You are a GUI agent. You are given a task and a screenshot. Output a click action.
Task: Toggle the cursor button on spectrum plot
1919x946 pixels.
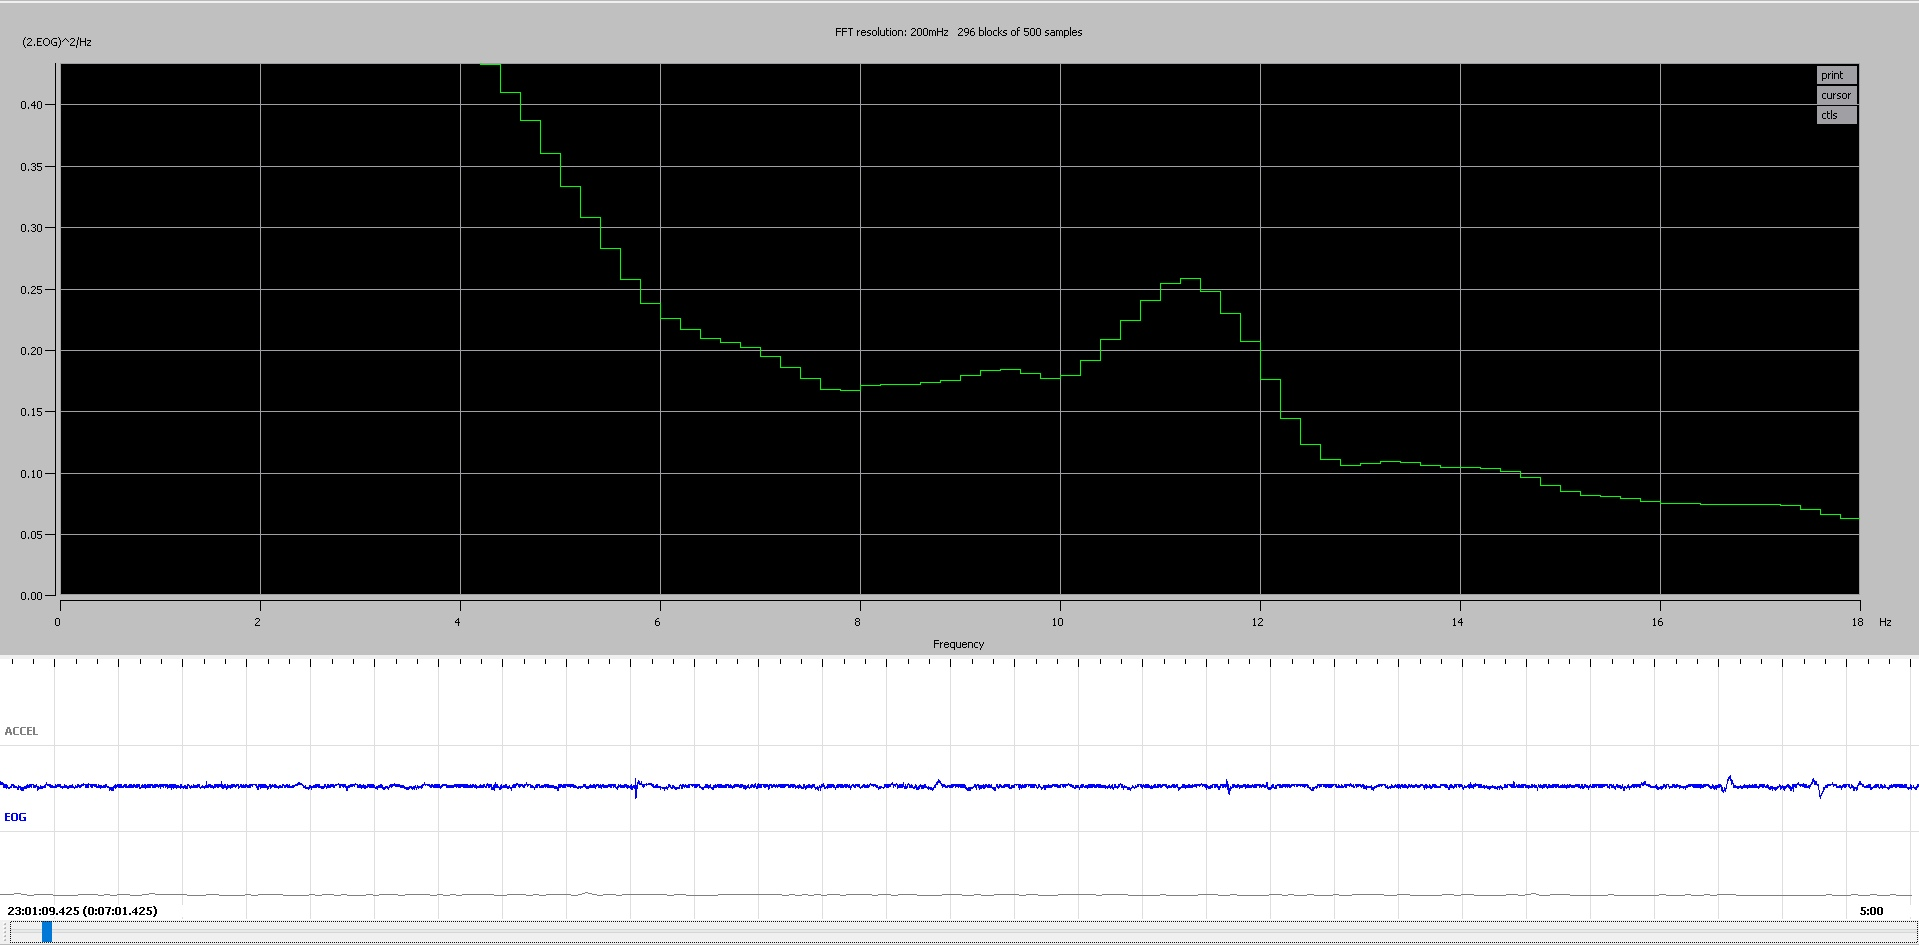[x=1836, y=95]
